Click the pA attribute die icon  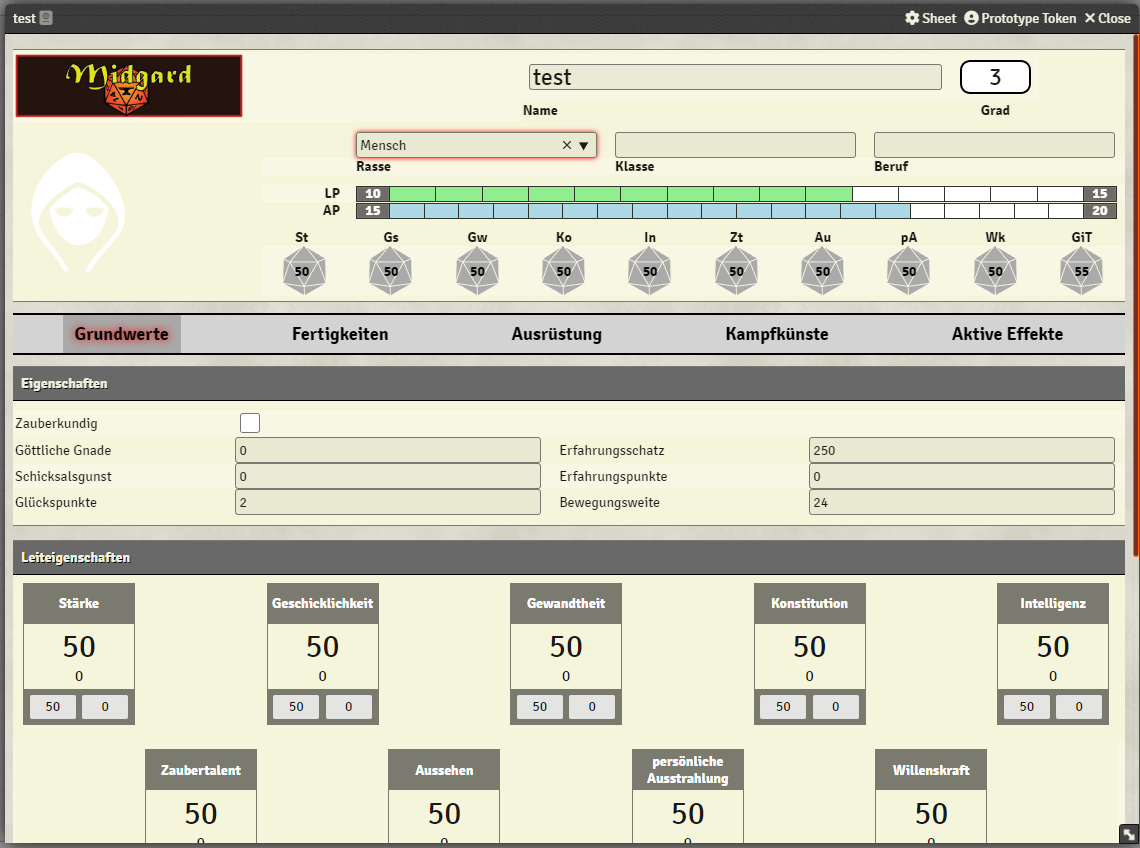(x=909, y=271)
